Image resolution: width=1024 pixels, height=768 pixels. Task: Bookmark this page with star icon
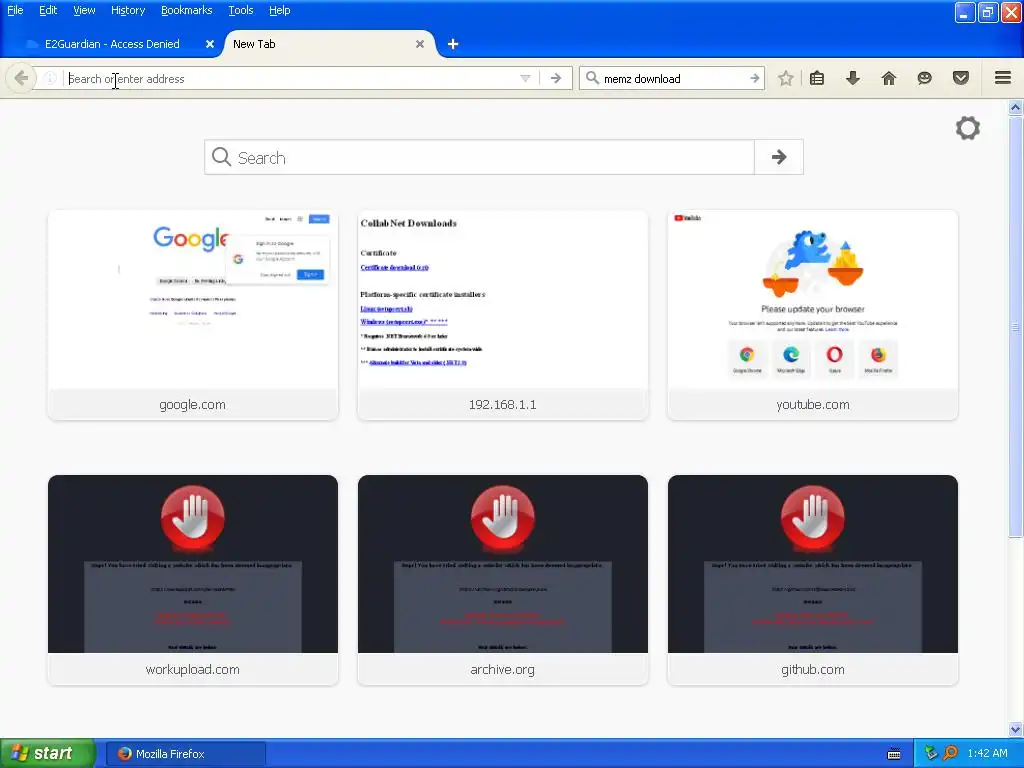pos(786,78)
